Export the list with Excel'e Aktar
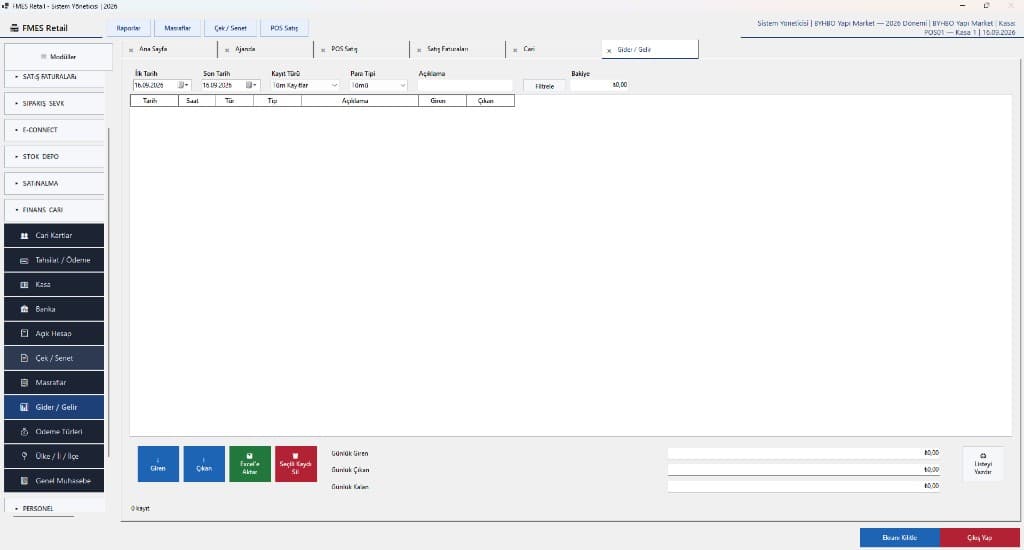Screen dimensions: 1024x550 click(x=249, y=464)
